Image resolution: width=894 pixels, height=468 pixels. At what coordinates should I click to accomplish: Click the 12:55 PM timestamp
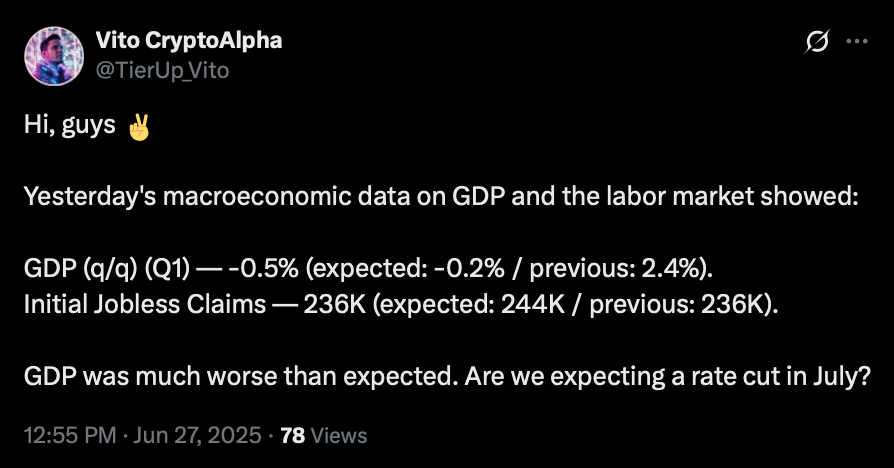coord(70,436)
